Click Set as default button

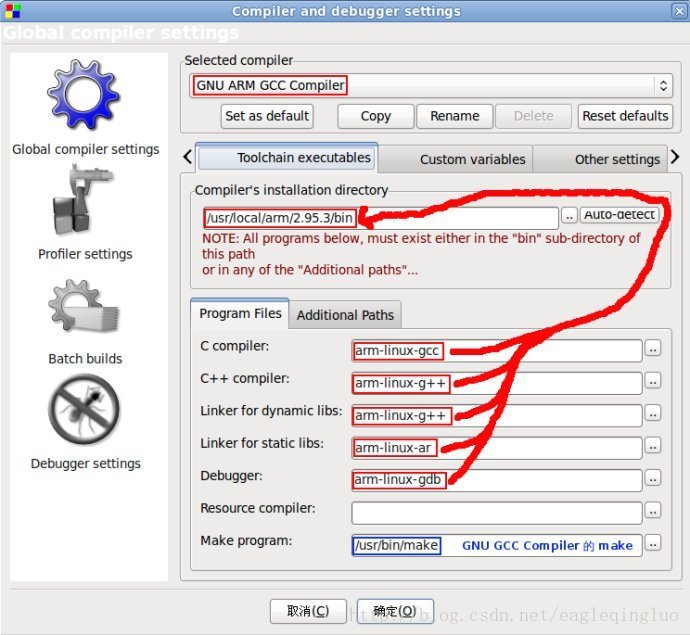click(x=267, y=116)
